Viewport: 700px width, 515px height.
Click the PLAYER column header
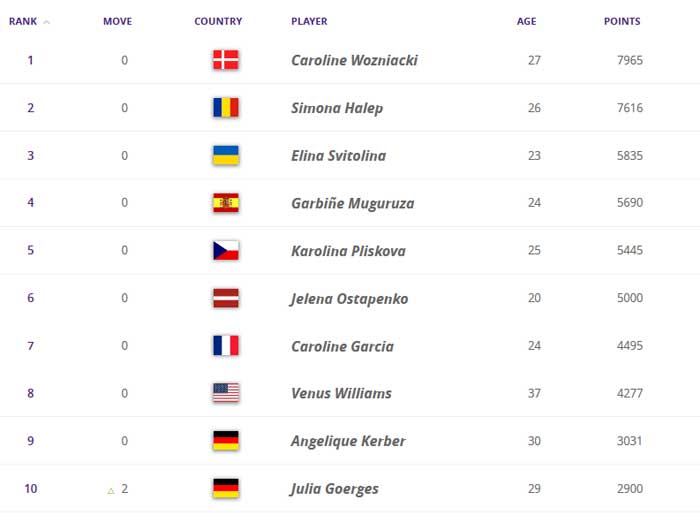pos(309,22)
